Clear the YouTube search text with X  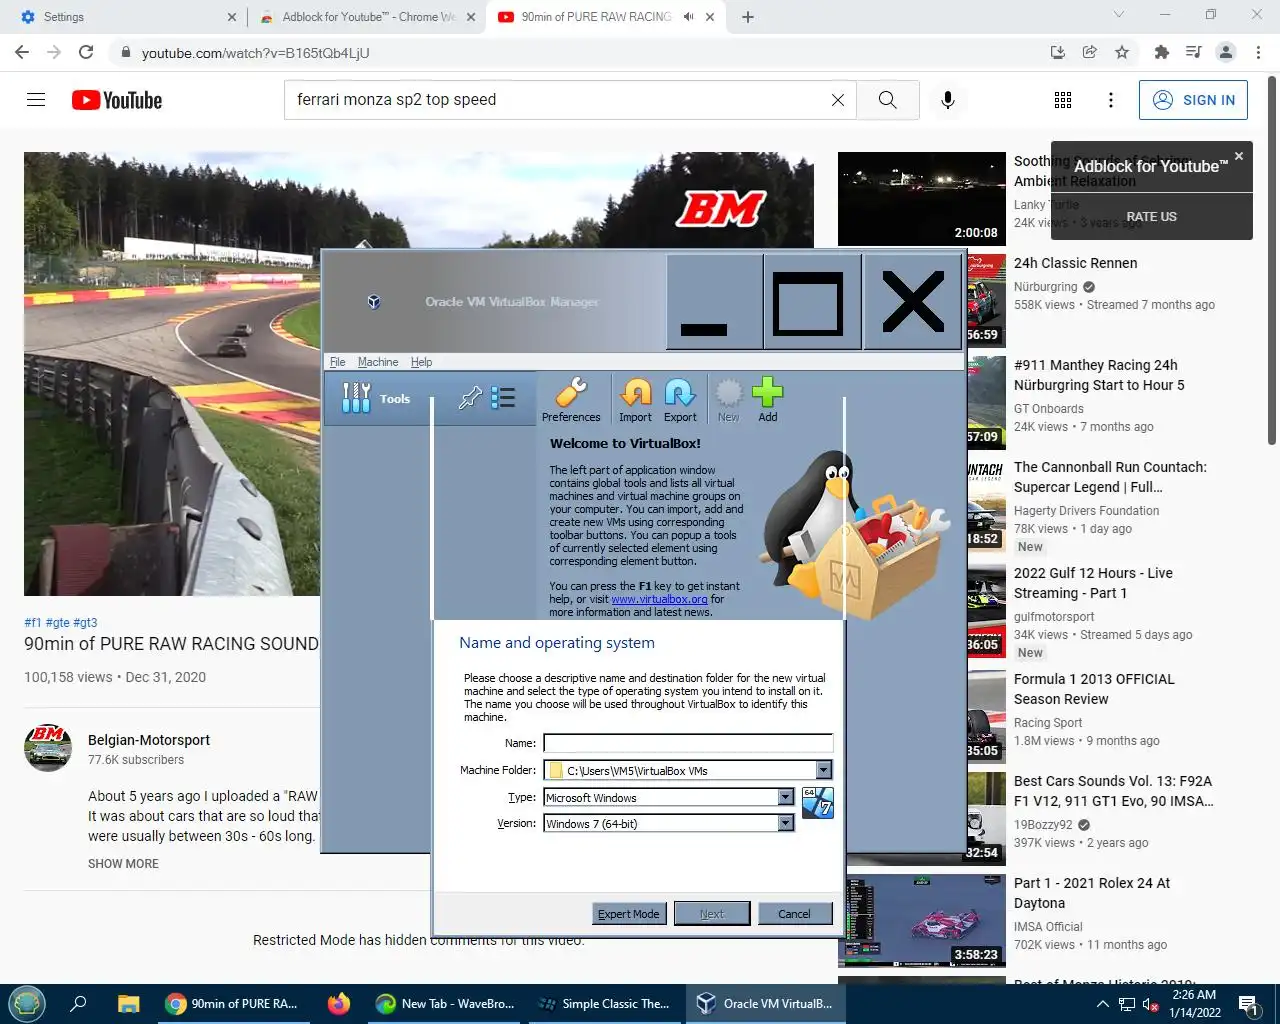pyautogui.click(x=838, y=100)
